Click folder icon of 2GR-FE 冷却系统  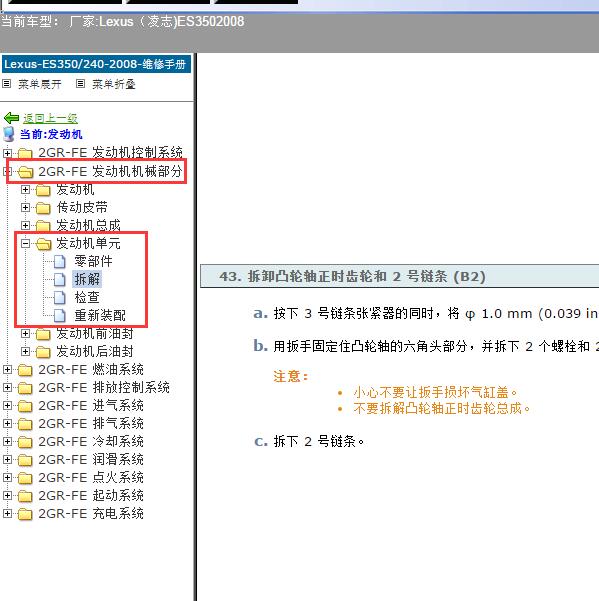25,442
